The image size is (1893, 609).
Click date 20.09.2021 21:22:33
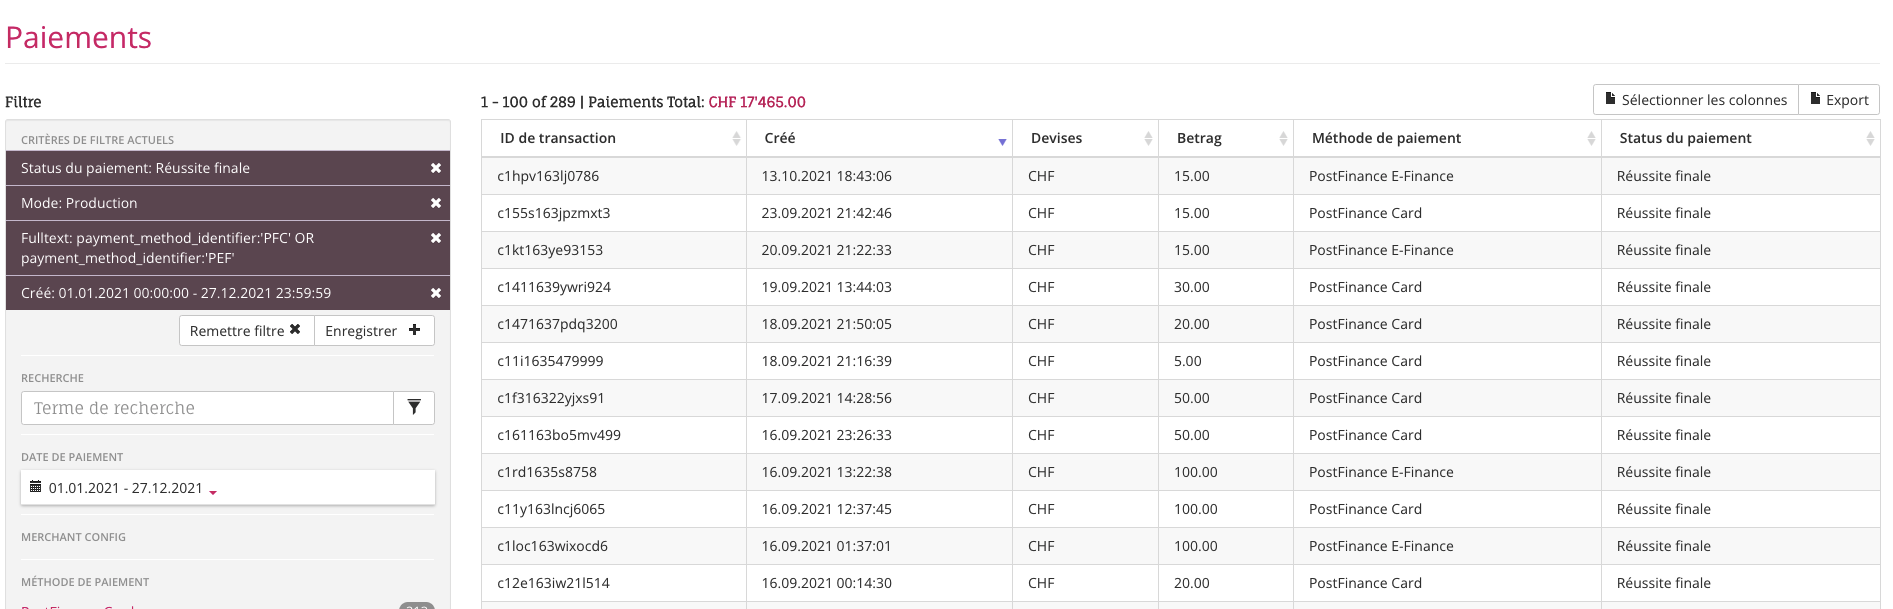(827, 250)
